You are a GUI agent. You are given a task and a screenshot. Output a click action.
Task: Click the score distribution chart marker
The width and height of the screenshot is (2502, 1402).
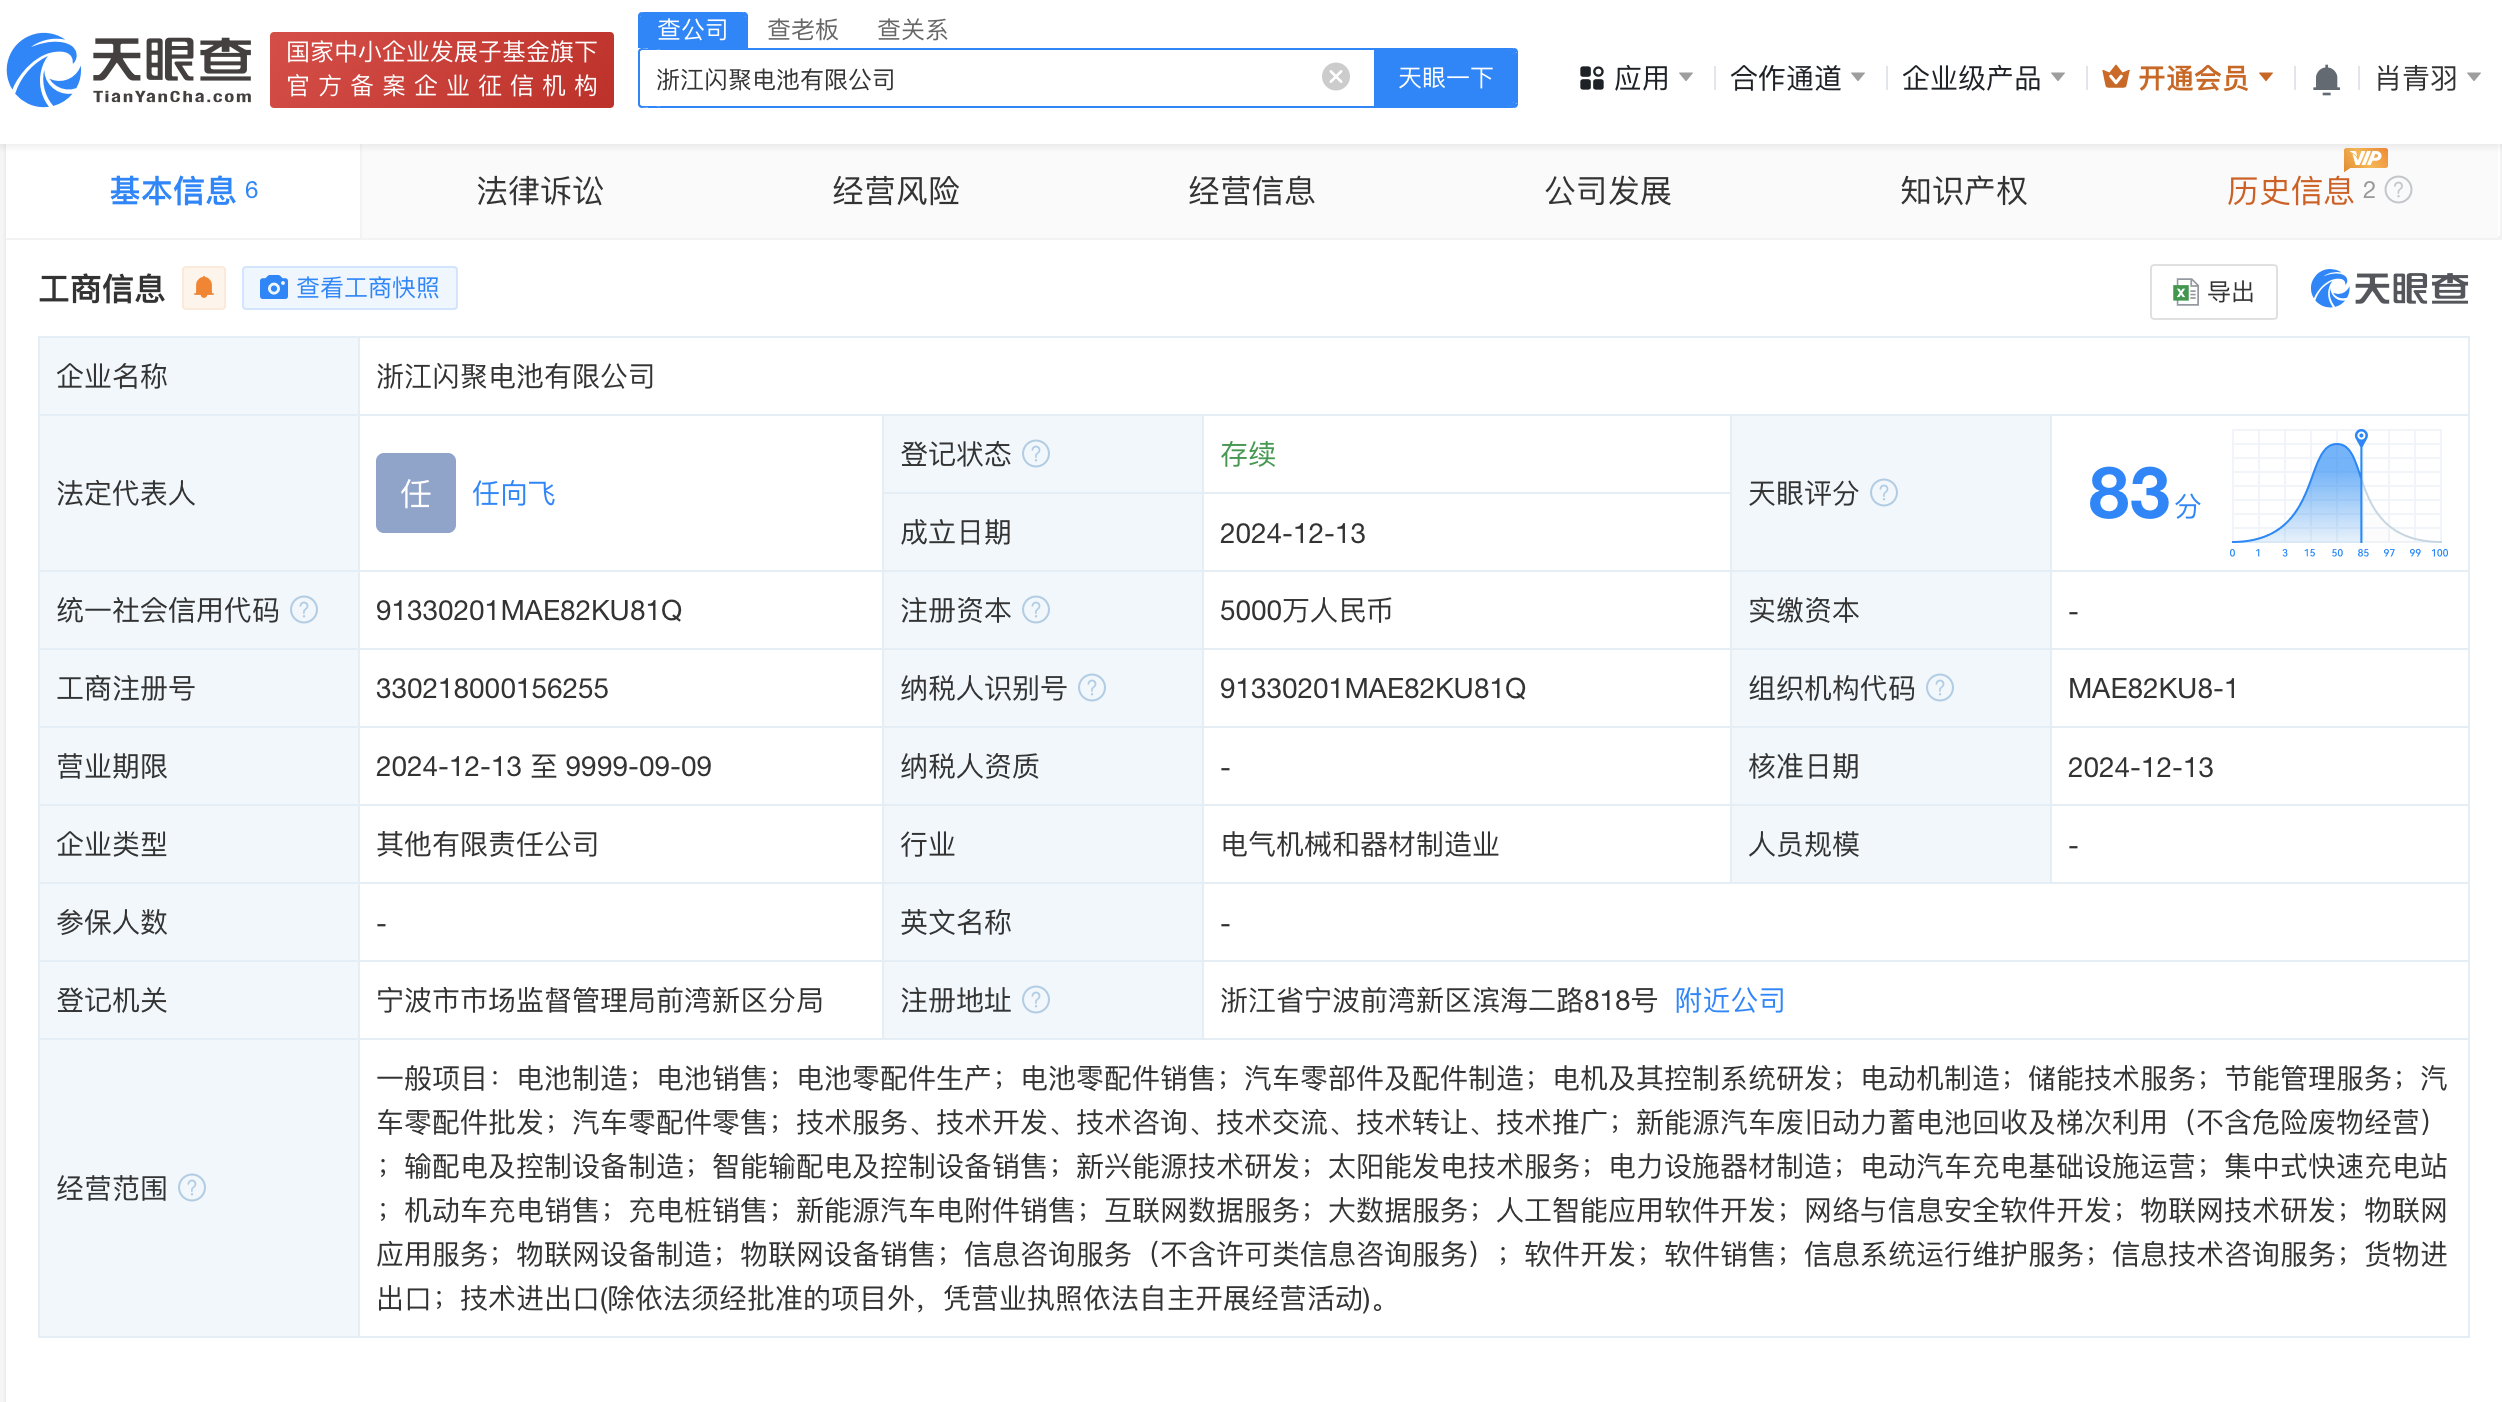(x=2361, y=436)
